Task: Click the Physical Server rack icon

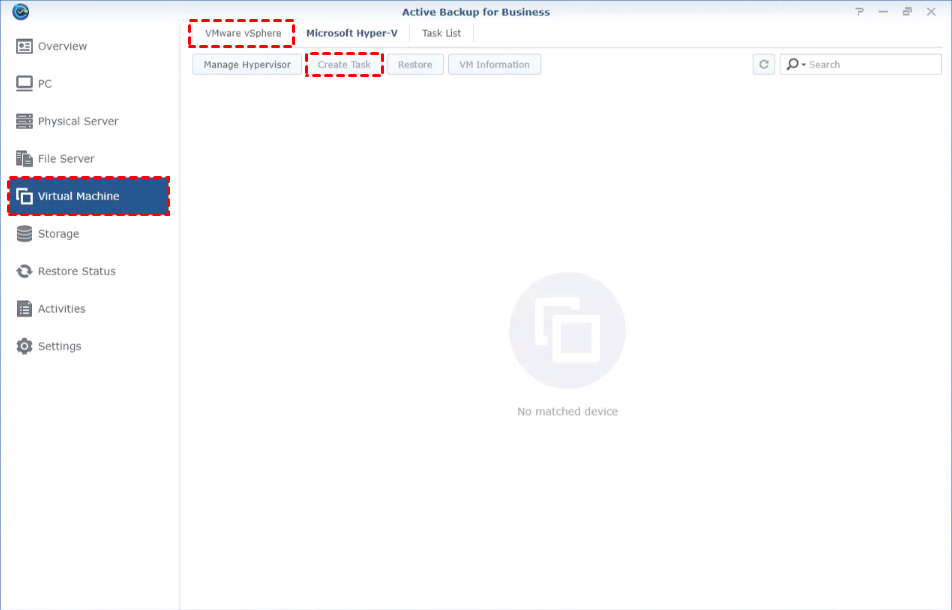Action: [x=24, y=121]
